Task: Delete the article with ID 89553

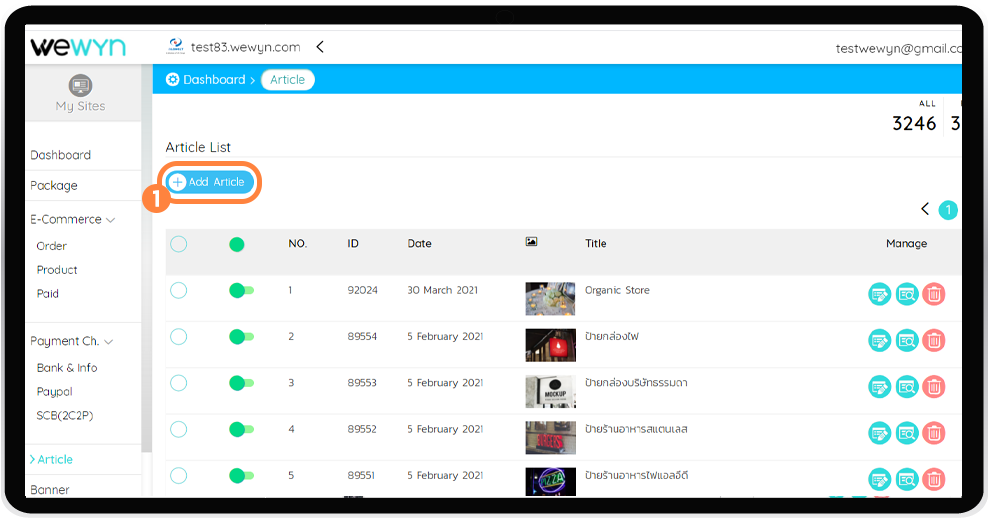Action: [x=934, y=386]
